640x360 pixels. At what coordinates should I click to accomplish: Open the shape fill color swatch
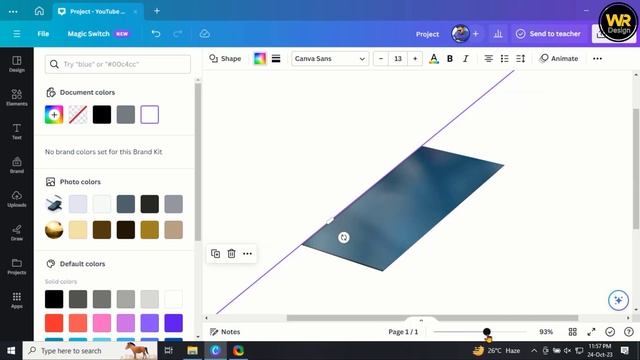[260, 58]
